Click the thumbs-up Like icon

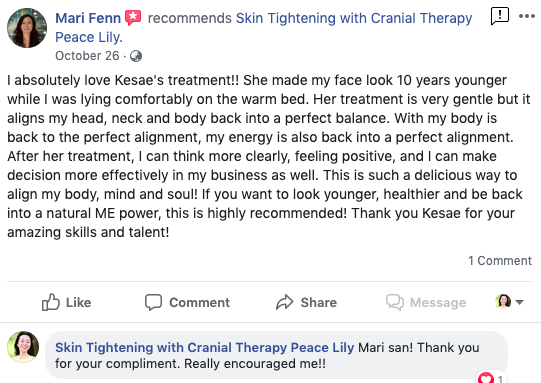[51, 302]
